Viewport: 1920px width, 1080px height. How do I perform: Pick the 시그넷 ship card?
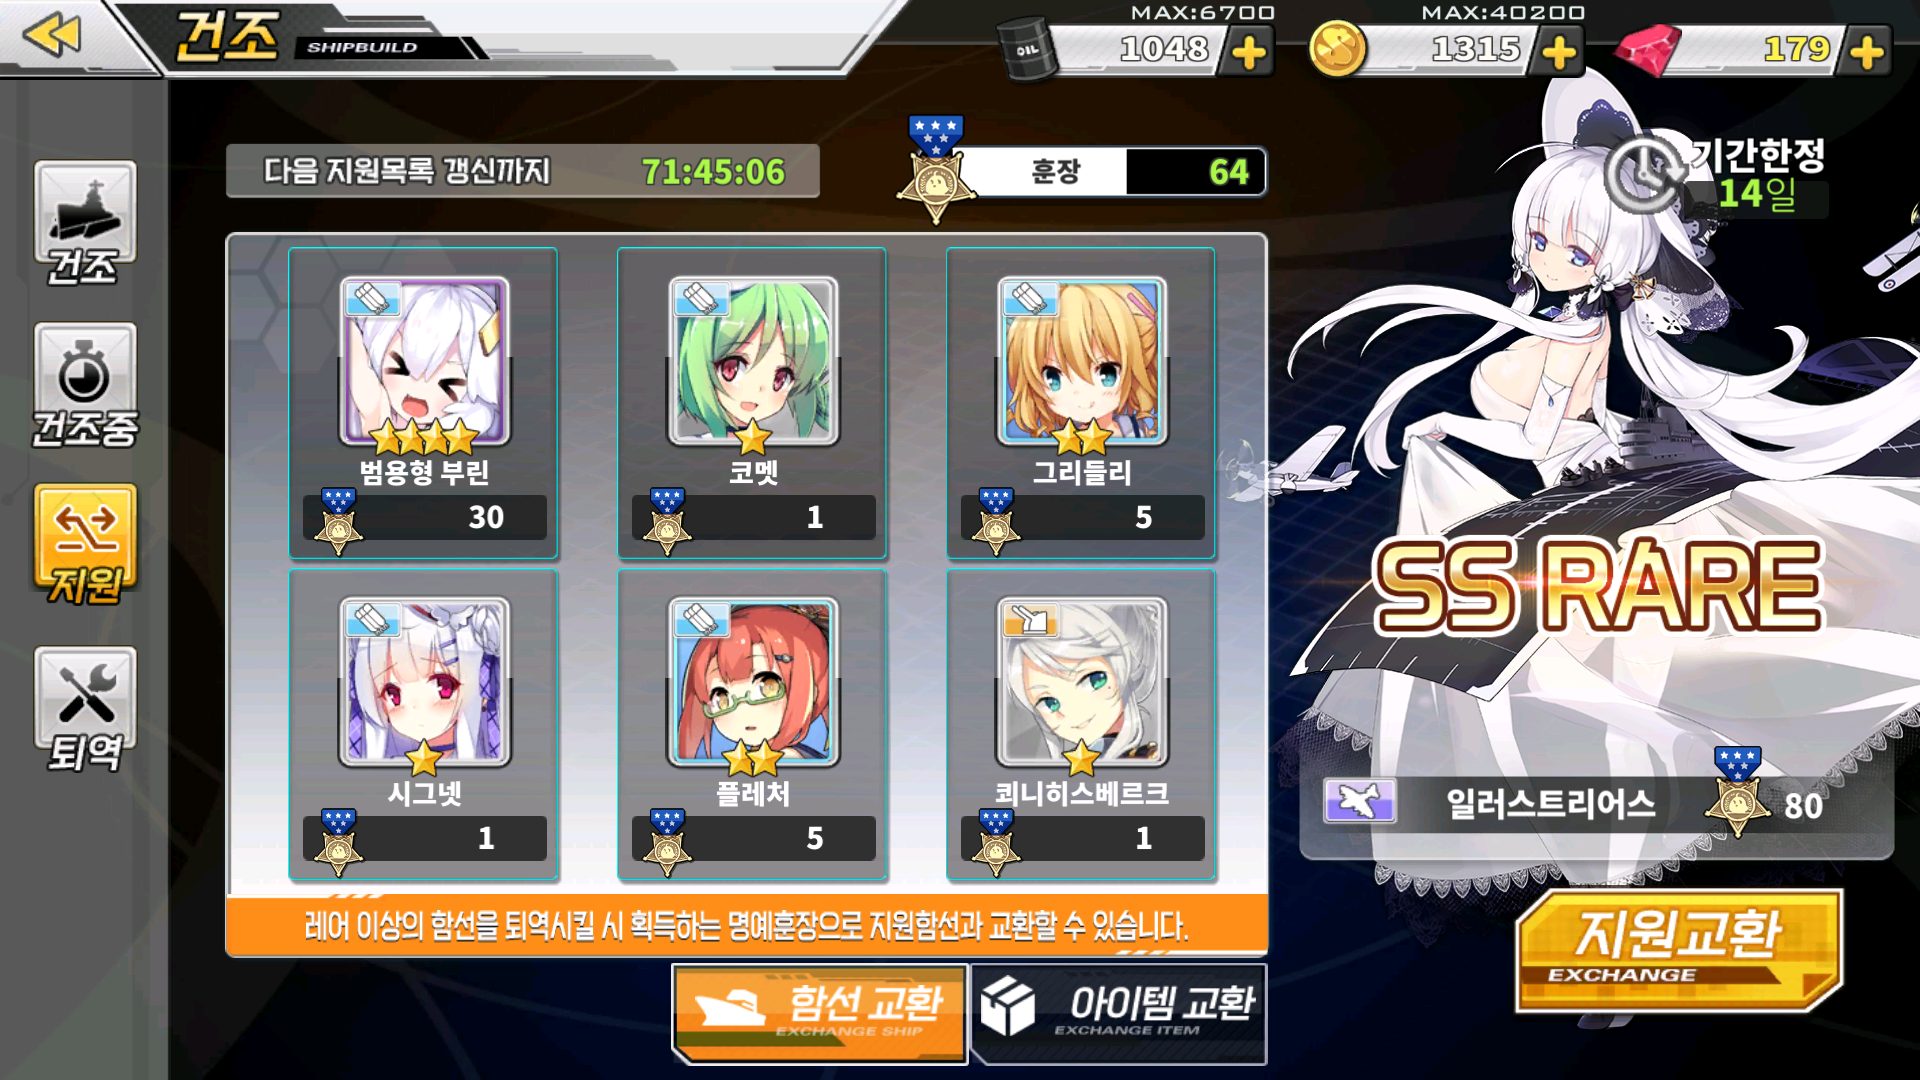423,725
